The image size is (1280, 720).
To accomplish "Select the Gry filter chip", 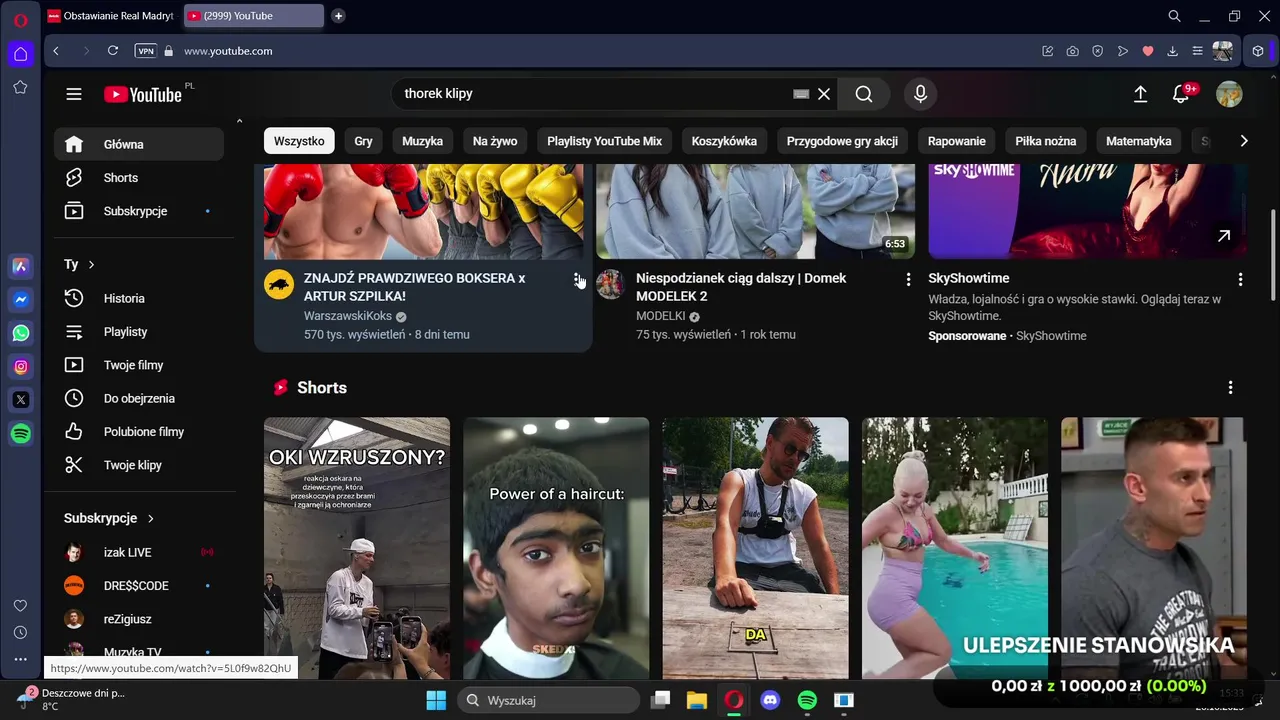I will [363, 141].
